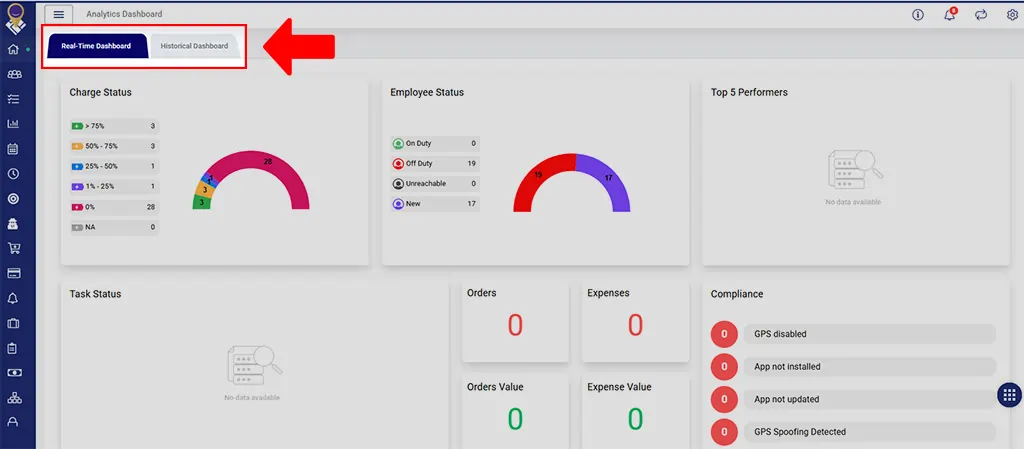Open the credit card sidebar icon
This screenshot has height=449, width=1024.
pos(12,273)
